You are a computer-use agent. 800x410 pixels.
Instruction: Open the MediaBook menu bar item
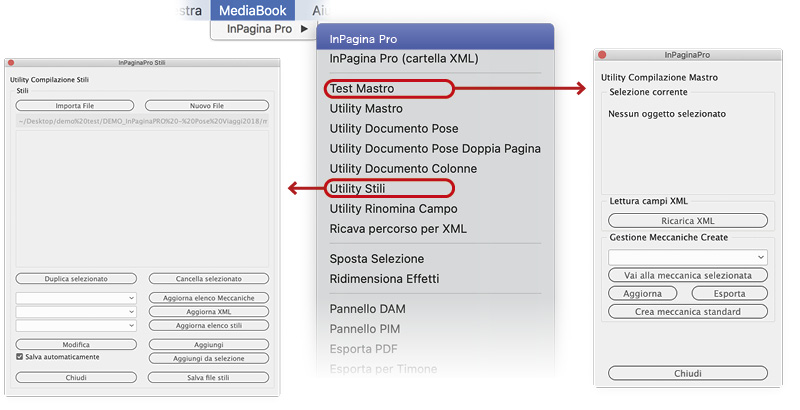pos(253,10)
